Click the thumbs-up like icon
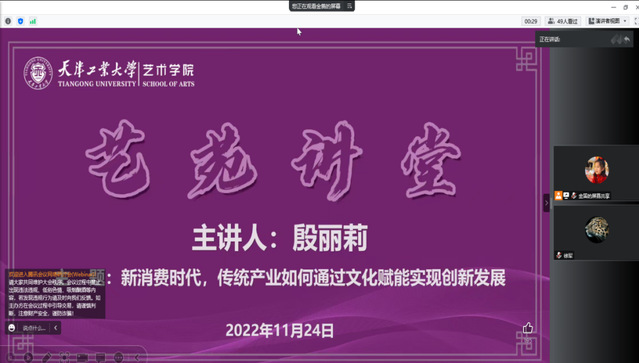The width and height of the screenshot is (639, 363). 528,328
